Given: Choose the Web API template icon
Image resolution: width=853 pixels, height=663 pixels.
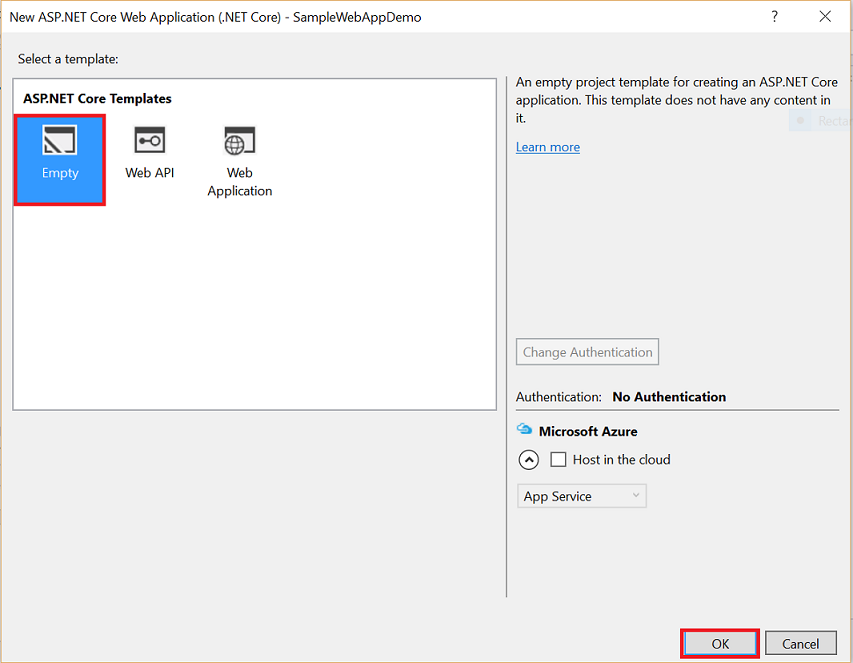Looking at the screenshot, I should click(150, 140).
